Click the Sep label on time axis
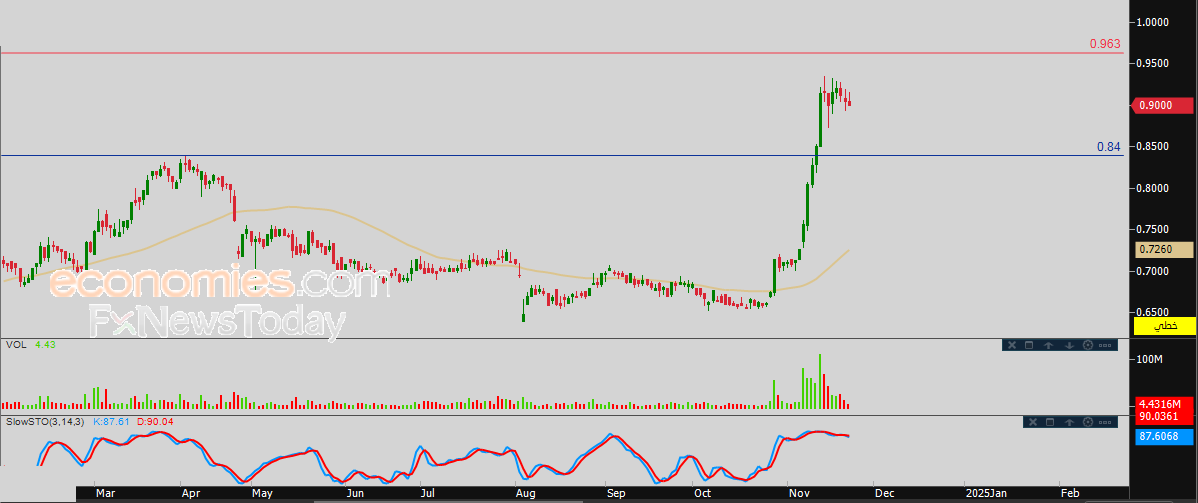1198x503 pixels. pos(616,494)
